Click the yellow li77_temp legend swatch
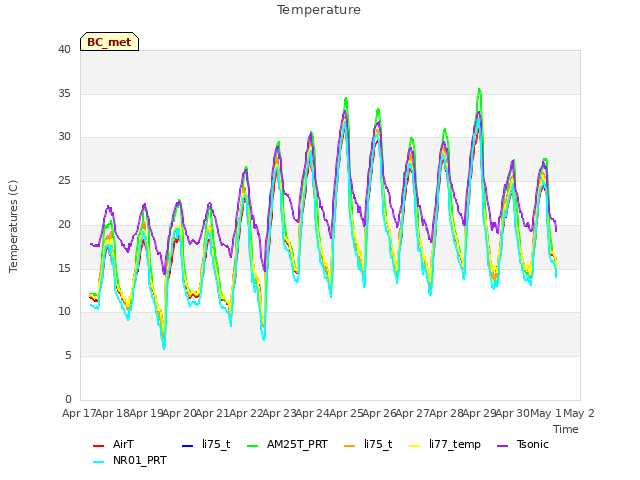Image resolution: width=640 pixels, height=480 pixels. (415, 446)
